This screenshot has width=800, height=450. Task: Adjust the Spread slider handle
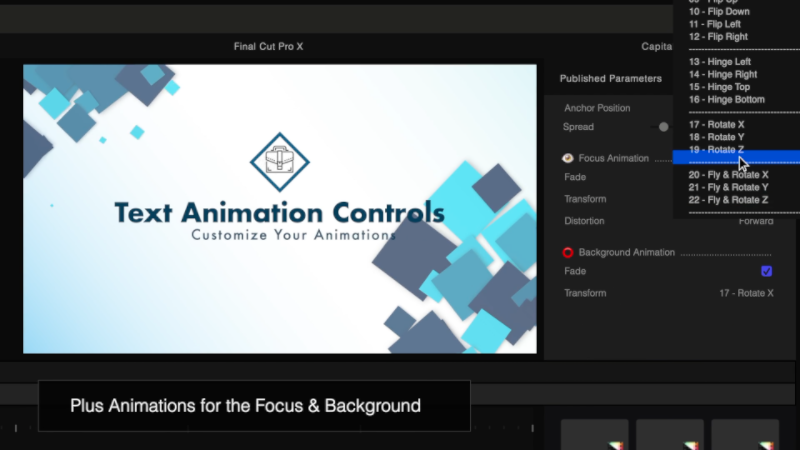tap(663, 127)
